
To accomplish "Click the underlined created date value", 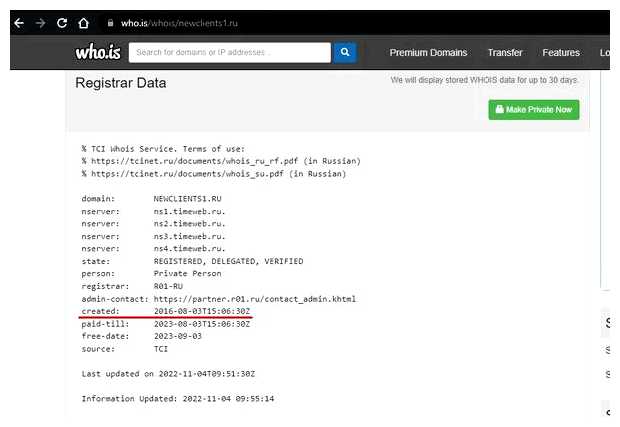I will 203,311.
